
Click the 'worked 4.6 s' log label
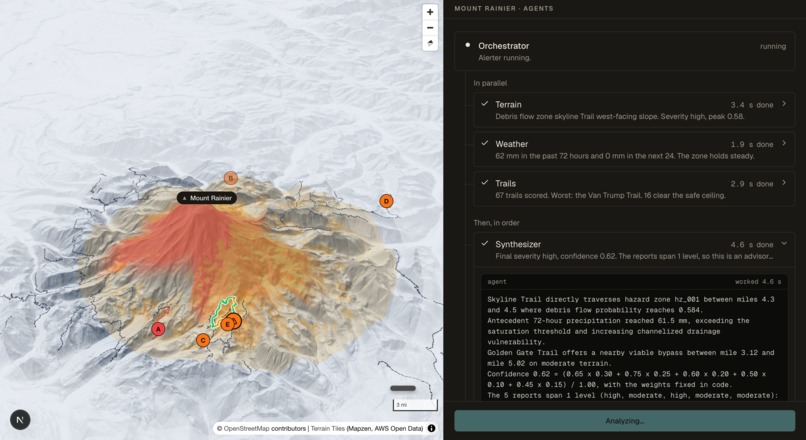click(x=758, y=282)
